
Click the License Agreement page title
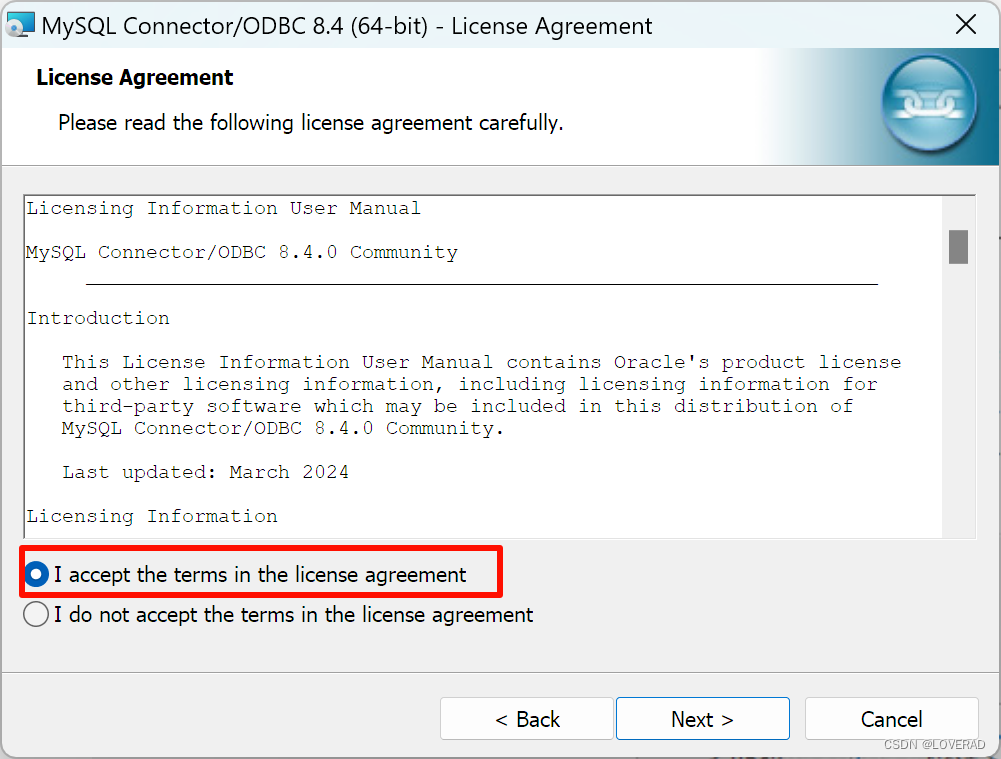(134, 77)
